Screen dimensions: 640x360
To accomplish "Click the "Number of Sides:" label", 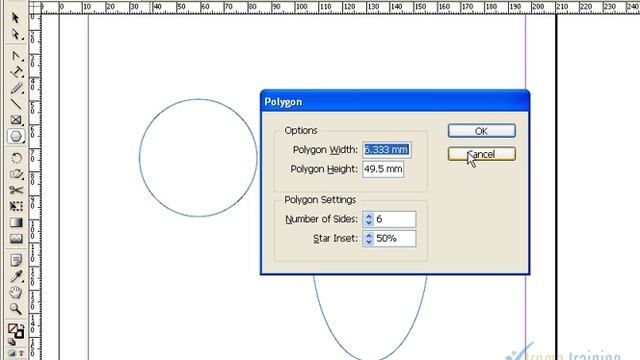I will [x=321, y=219].
